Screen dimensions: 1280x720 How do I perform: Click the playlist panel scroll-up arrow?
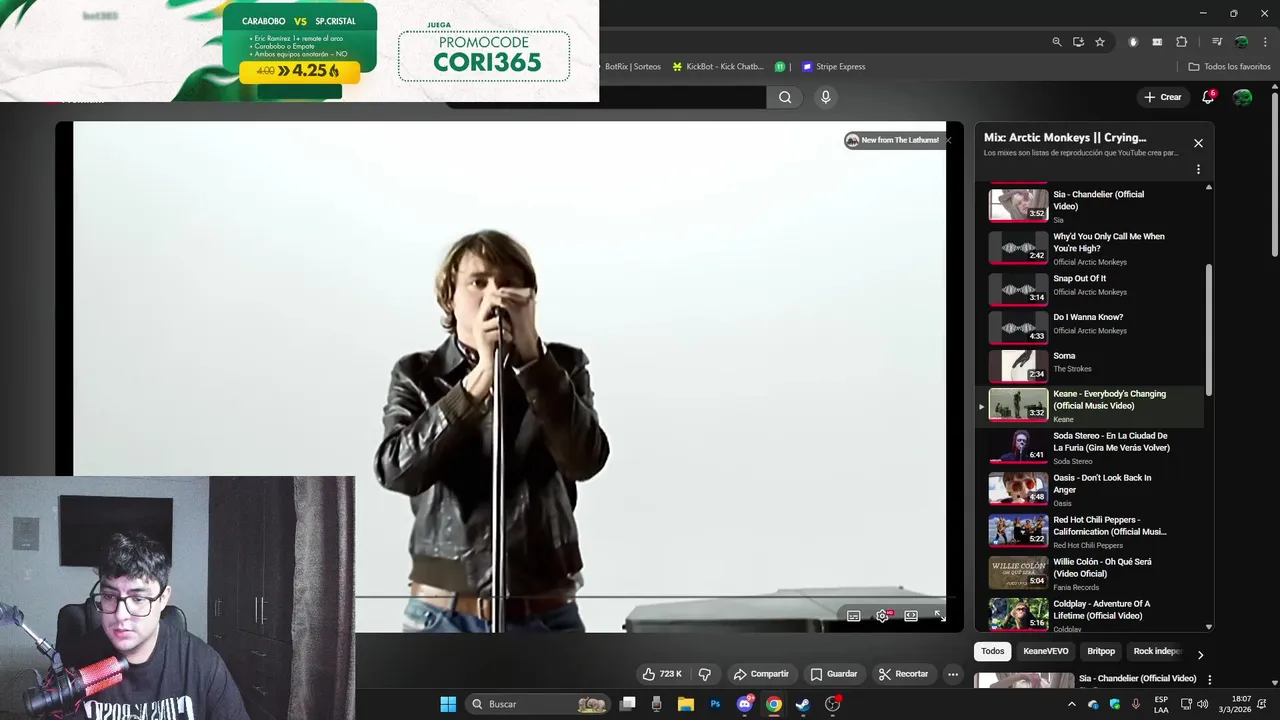tap(1209, 187)
